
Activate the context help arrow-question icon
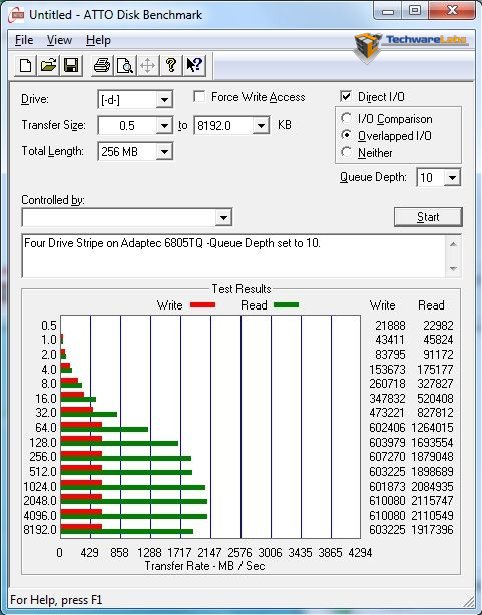tap(193, 65)
